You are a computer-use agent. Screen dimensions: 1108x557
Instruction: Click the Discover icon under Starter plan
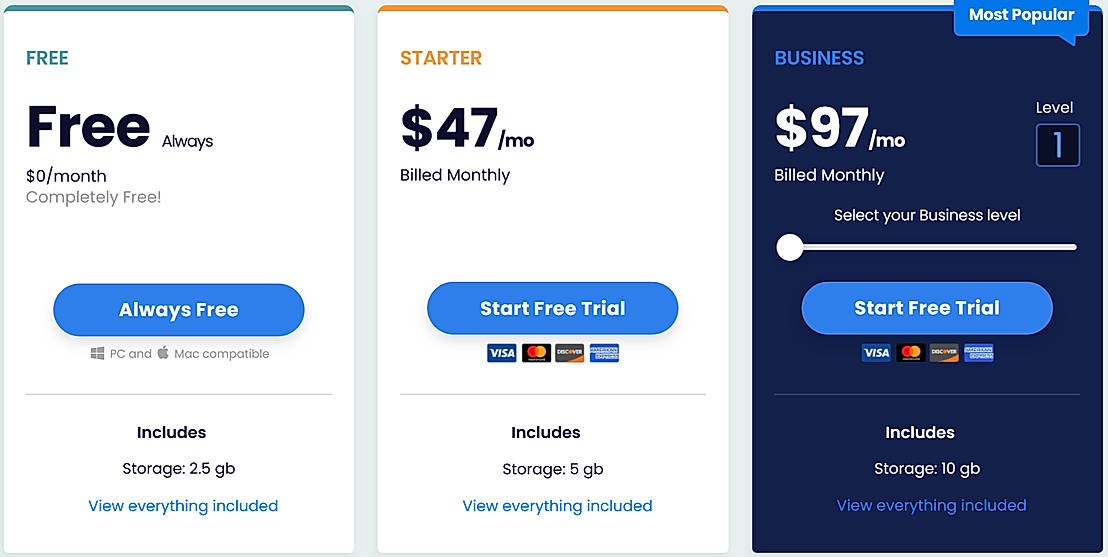(x=570, y=353)
